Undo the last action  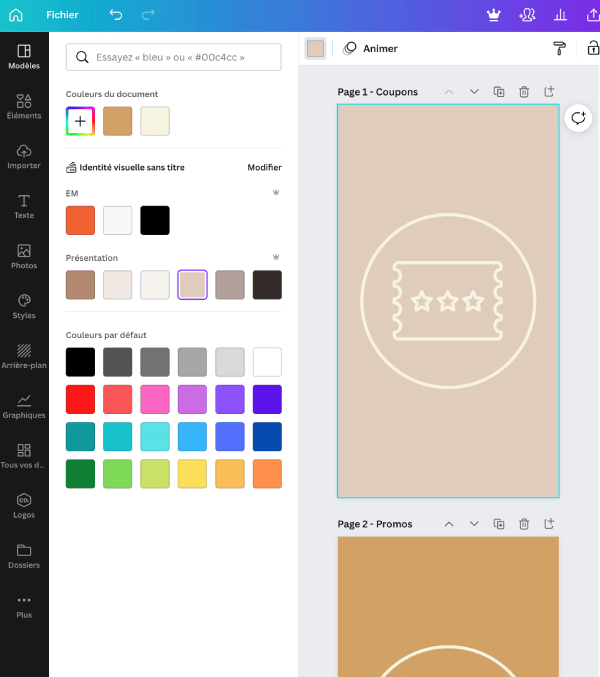(x=116, y=15)
